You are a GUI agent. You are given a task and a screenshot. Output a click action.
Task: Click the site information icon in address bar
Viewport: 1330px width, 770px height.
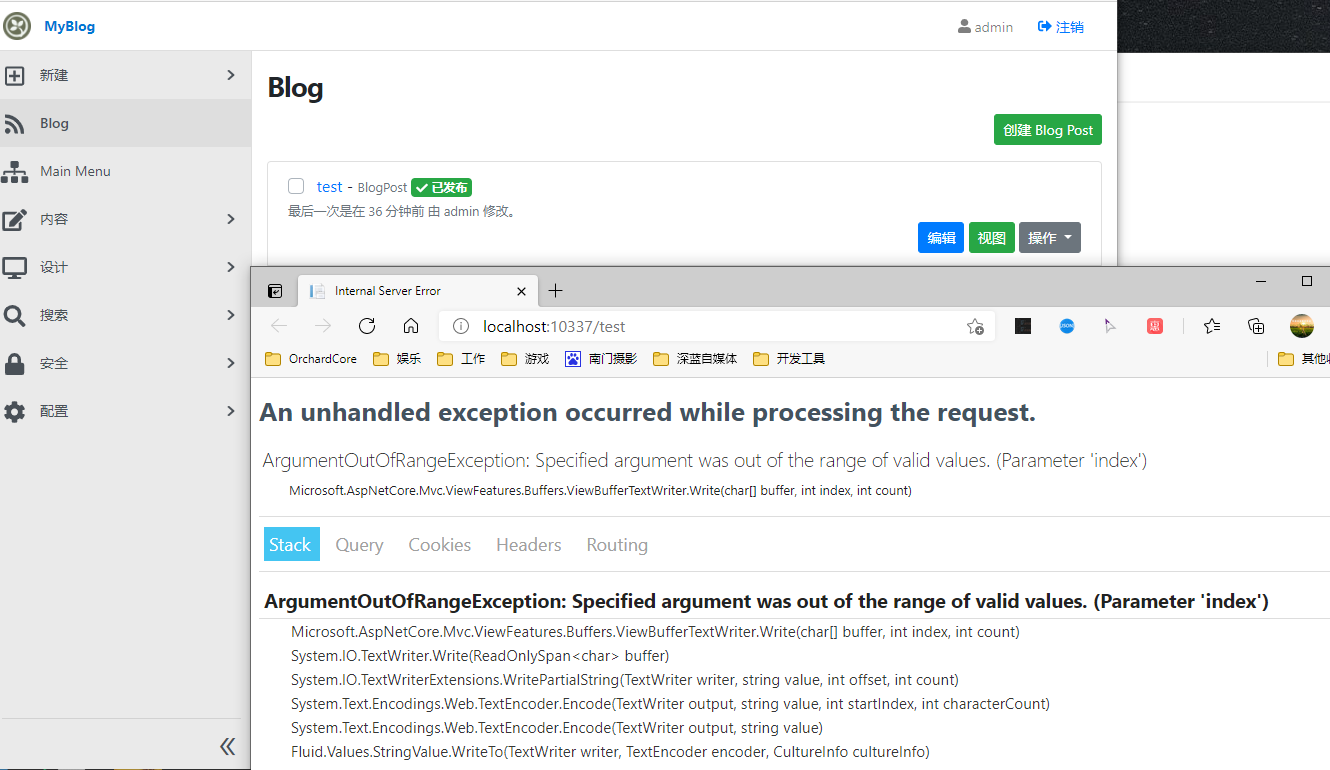click(461, 326)
